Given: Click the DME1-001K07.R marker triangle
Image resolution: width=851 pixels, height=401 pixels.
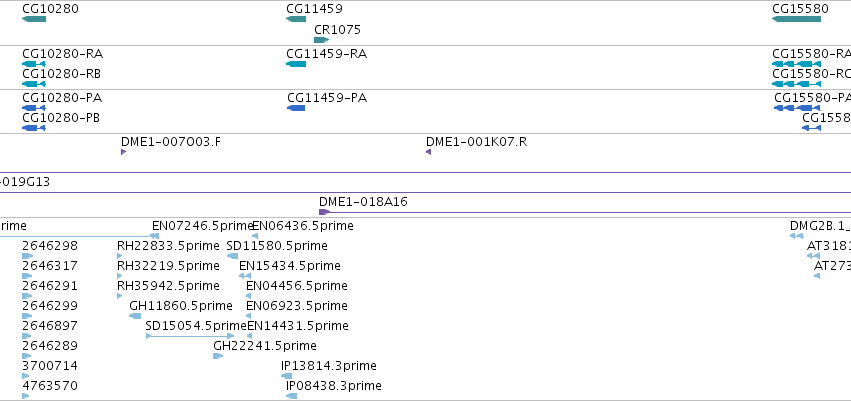Looking at the screenshot, I should tap(429, 152).
